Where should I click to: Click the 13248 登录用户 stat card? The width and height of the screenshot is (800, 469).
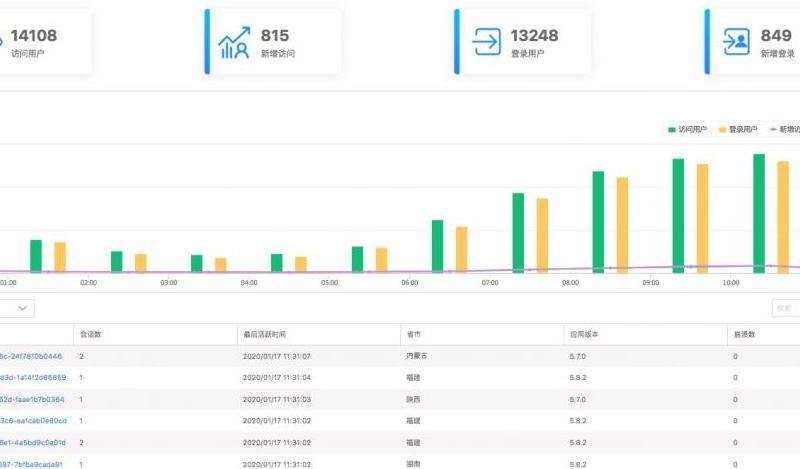(x=523, y=43)
